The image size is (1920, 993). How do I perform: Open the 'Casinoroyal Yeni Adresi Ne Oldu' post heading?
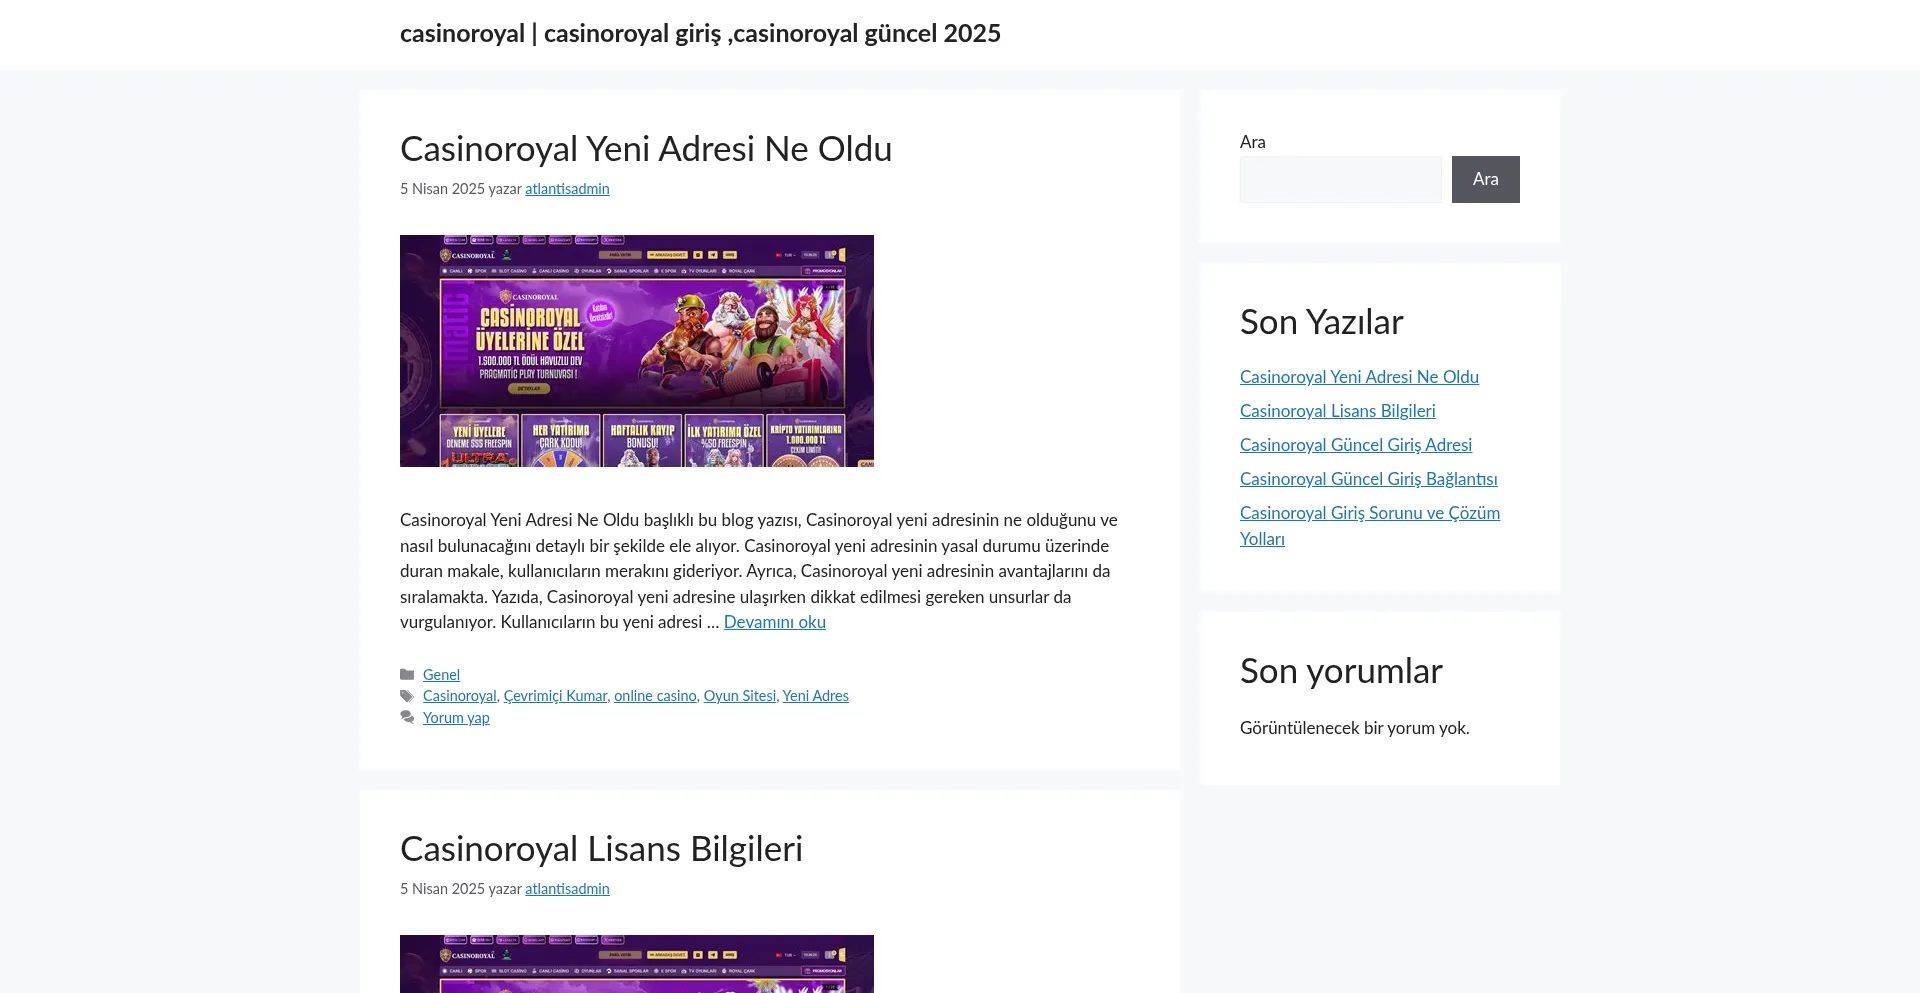[645, 149]
